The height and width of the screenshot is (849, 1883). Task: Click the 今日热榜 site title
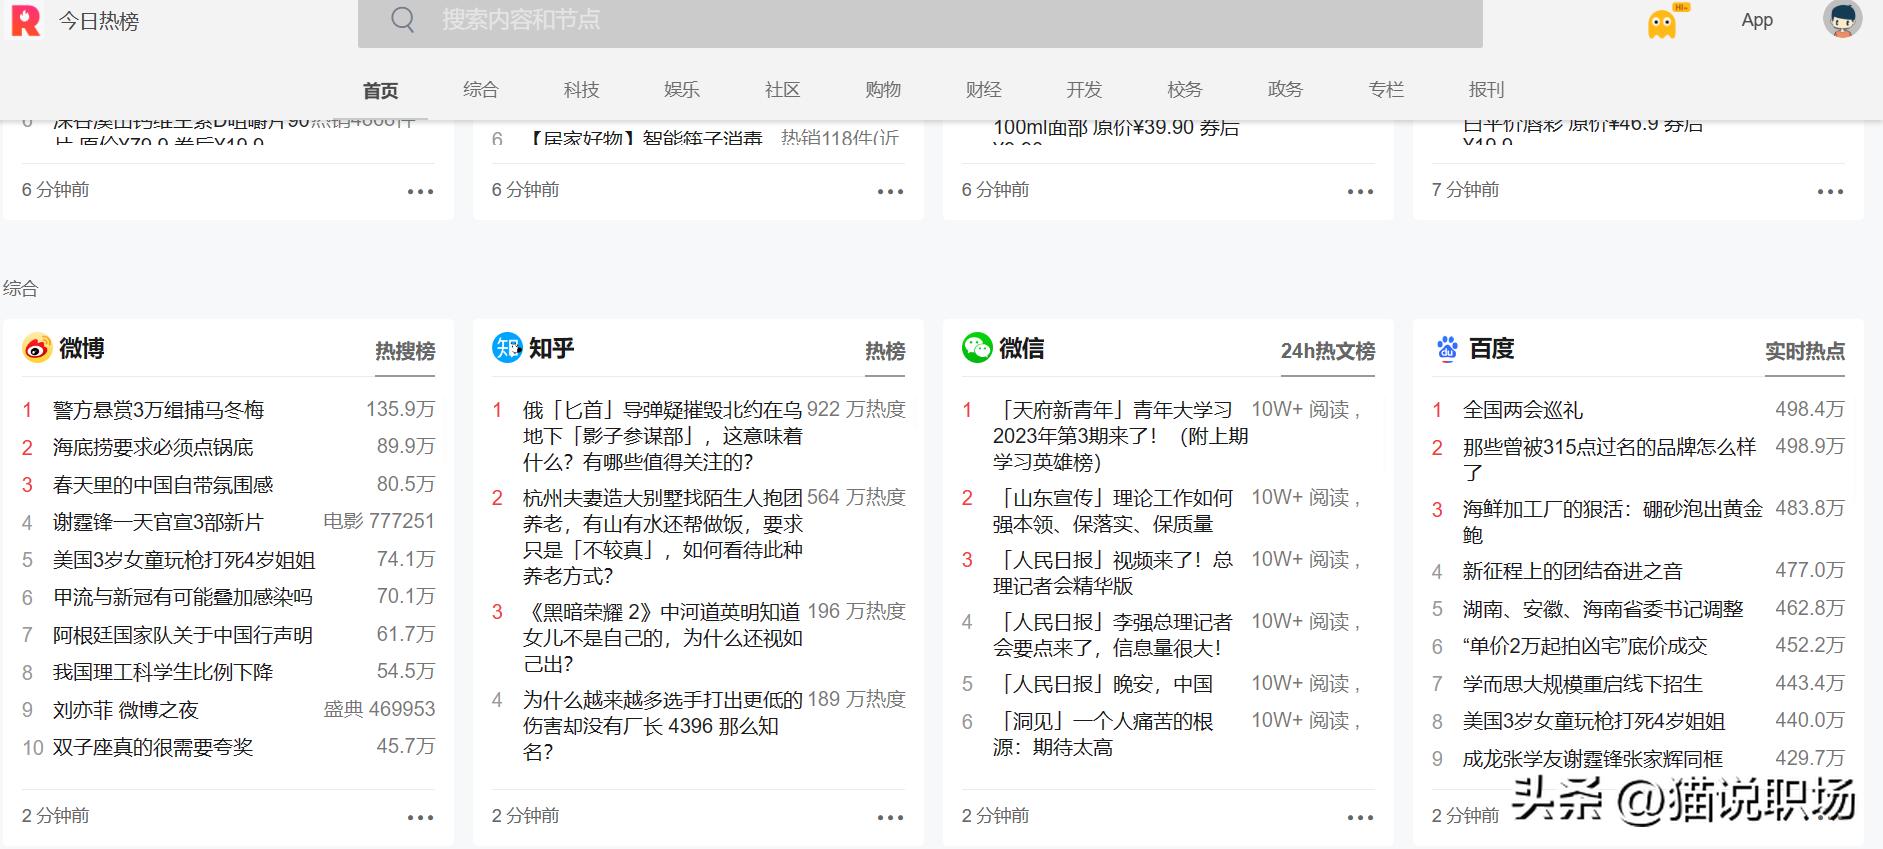pos(99,21)
